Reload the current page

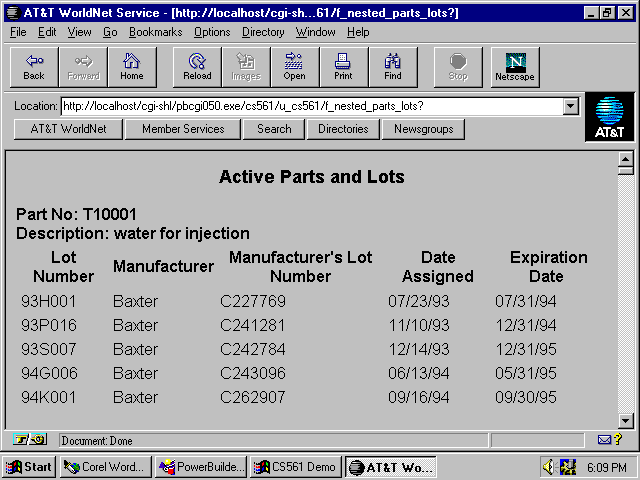click(x=197, y=67)
